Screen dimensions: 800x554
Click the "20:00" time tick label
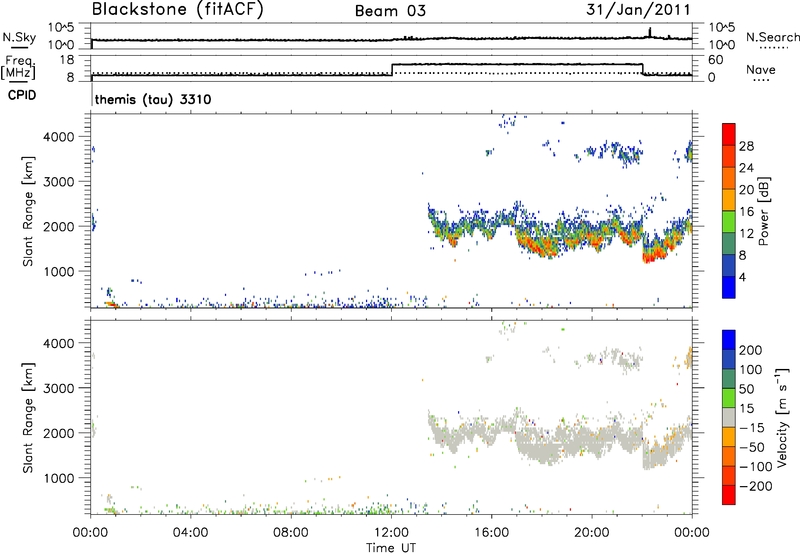(592, 533)
